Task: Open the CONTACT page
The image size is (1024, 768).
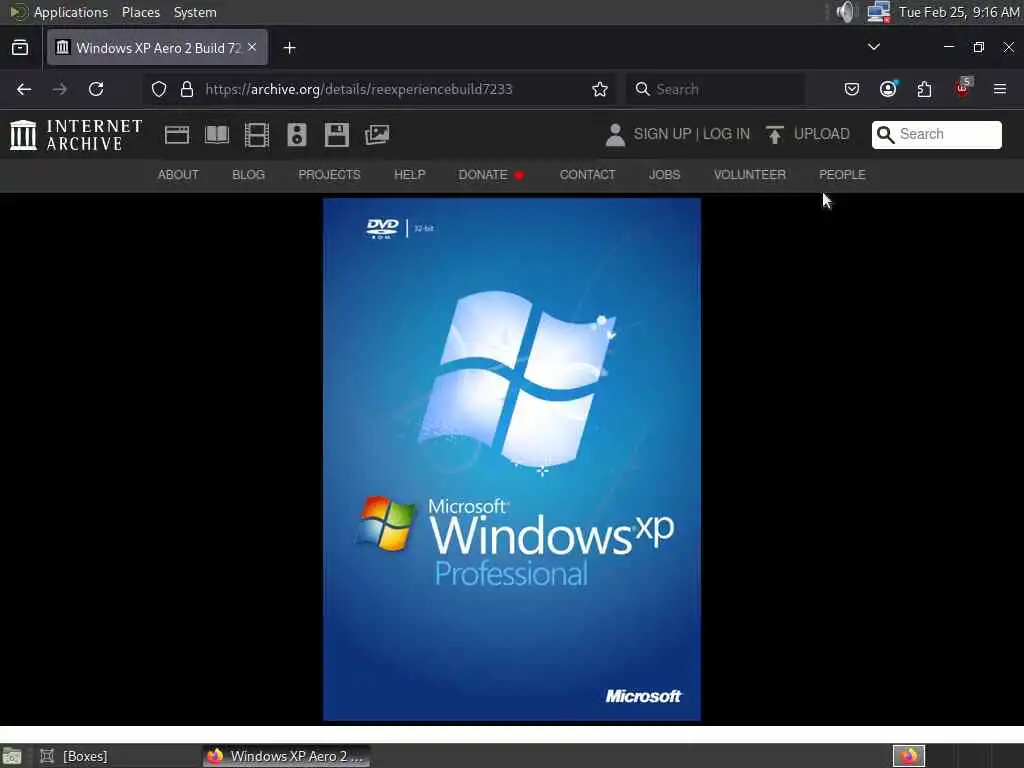Action: 587,174
